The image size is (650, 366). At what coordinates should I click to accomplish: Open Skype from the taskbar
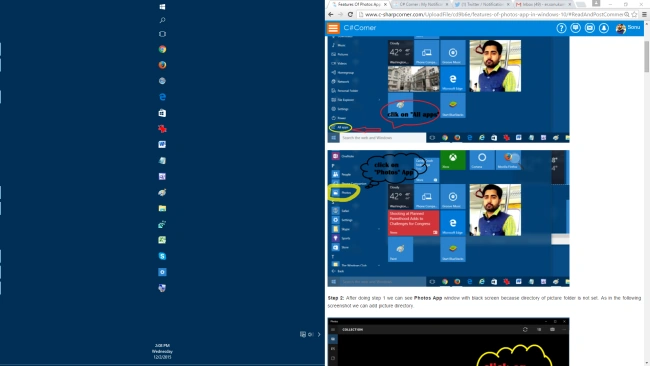162,256
